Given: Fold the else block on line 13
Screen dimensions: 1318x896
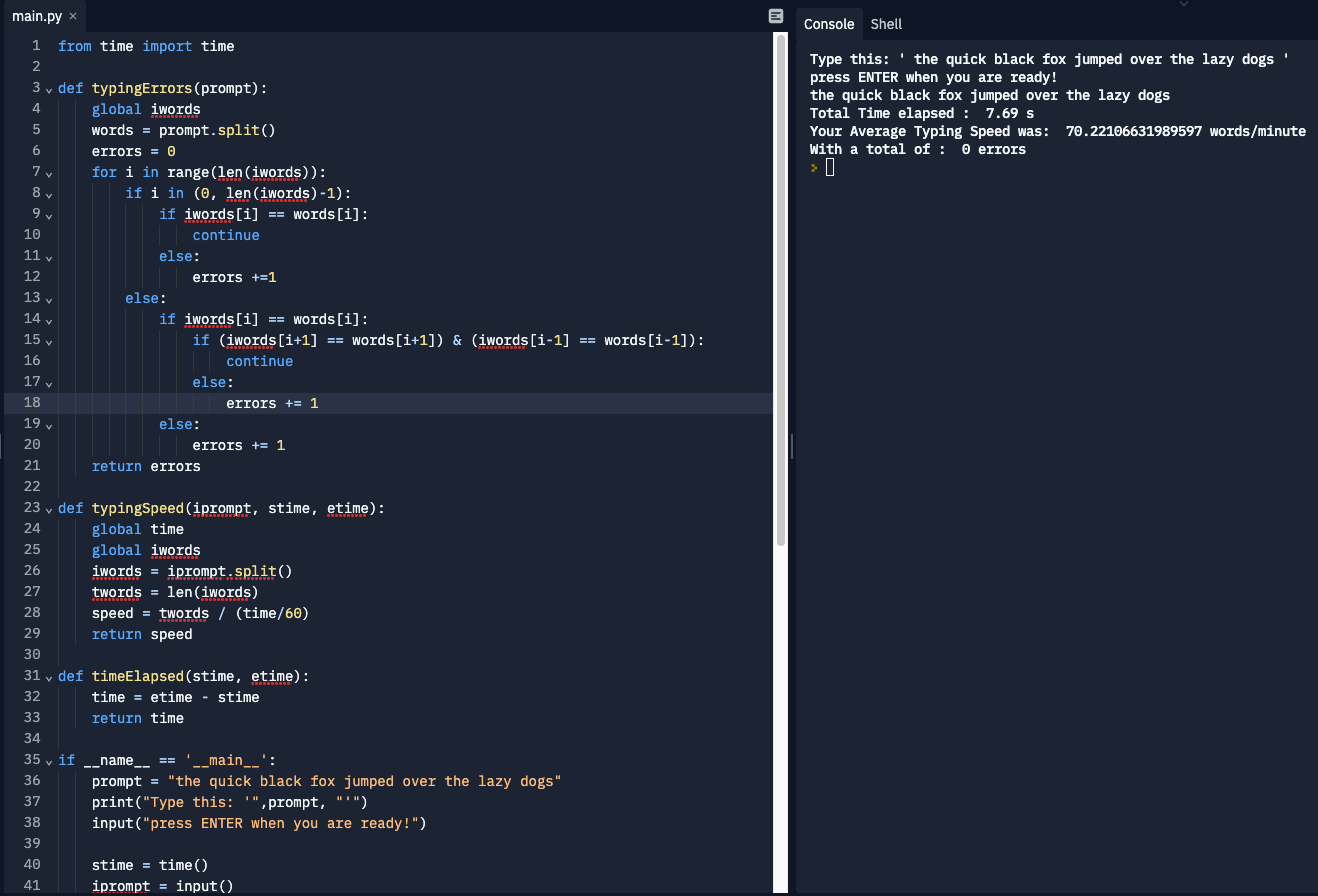Looking at the screenshot, I should (x=48, y=298).
